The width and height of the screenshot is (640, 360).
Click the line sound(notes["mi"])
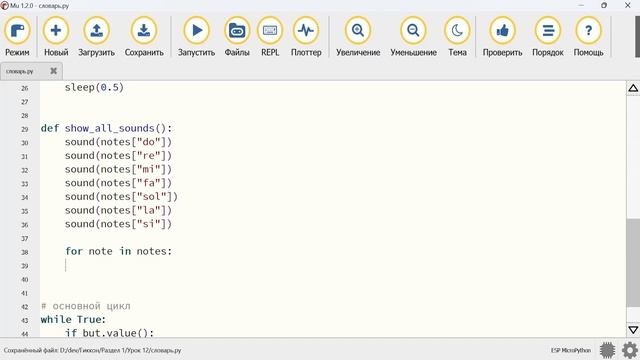(118, 169)
